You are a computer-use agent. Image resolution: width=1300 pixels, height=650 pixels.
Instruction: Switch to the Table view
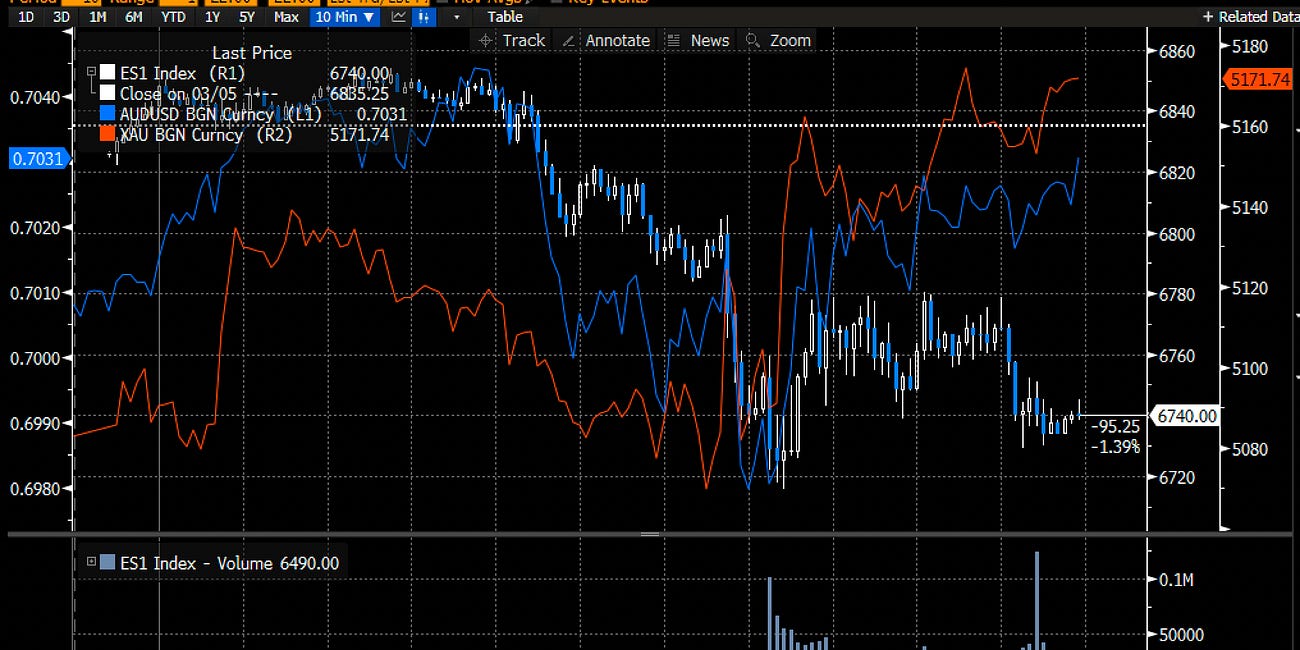(x=505, y=17)
